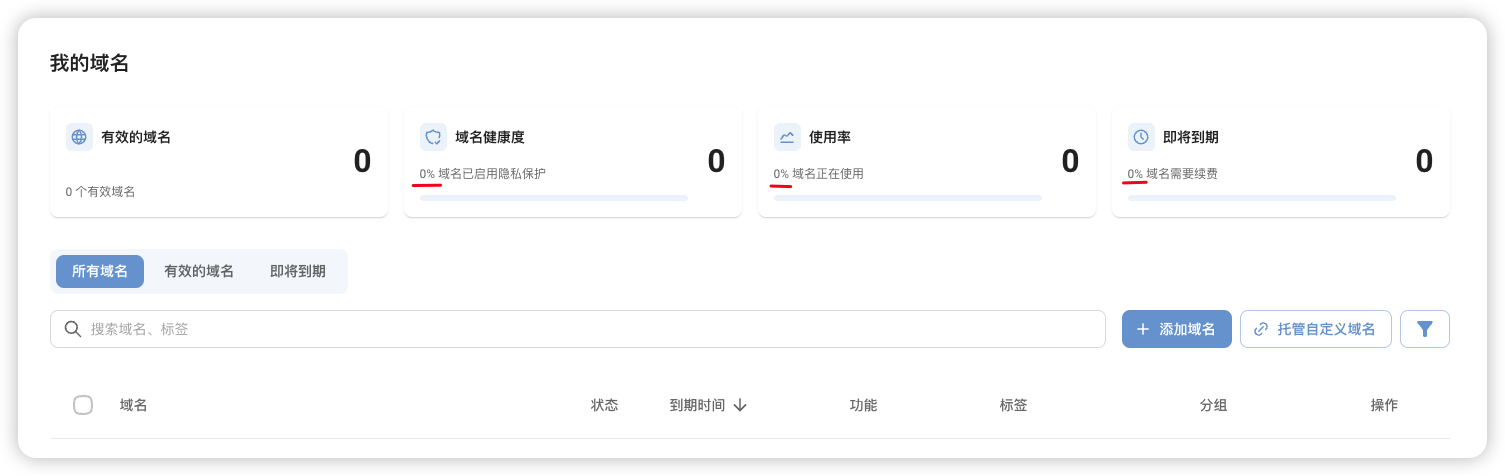Click the clock icon in 即将到期 card

click(1141, 137)
